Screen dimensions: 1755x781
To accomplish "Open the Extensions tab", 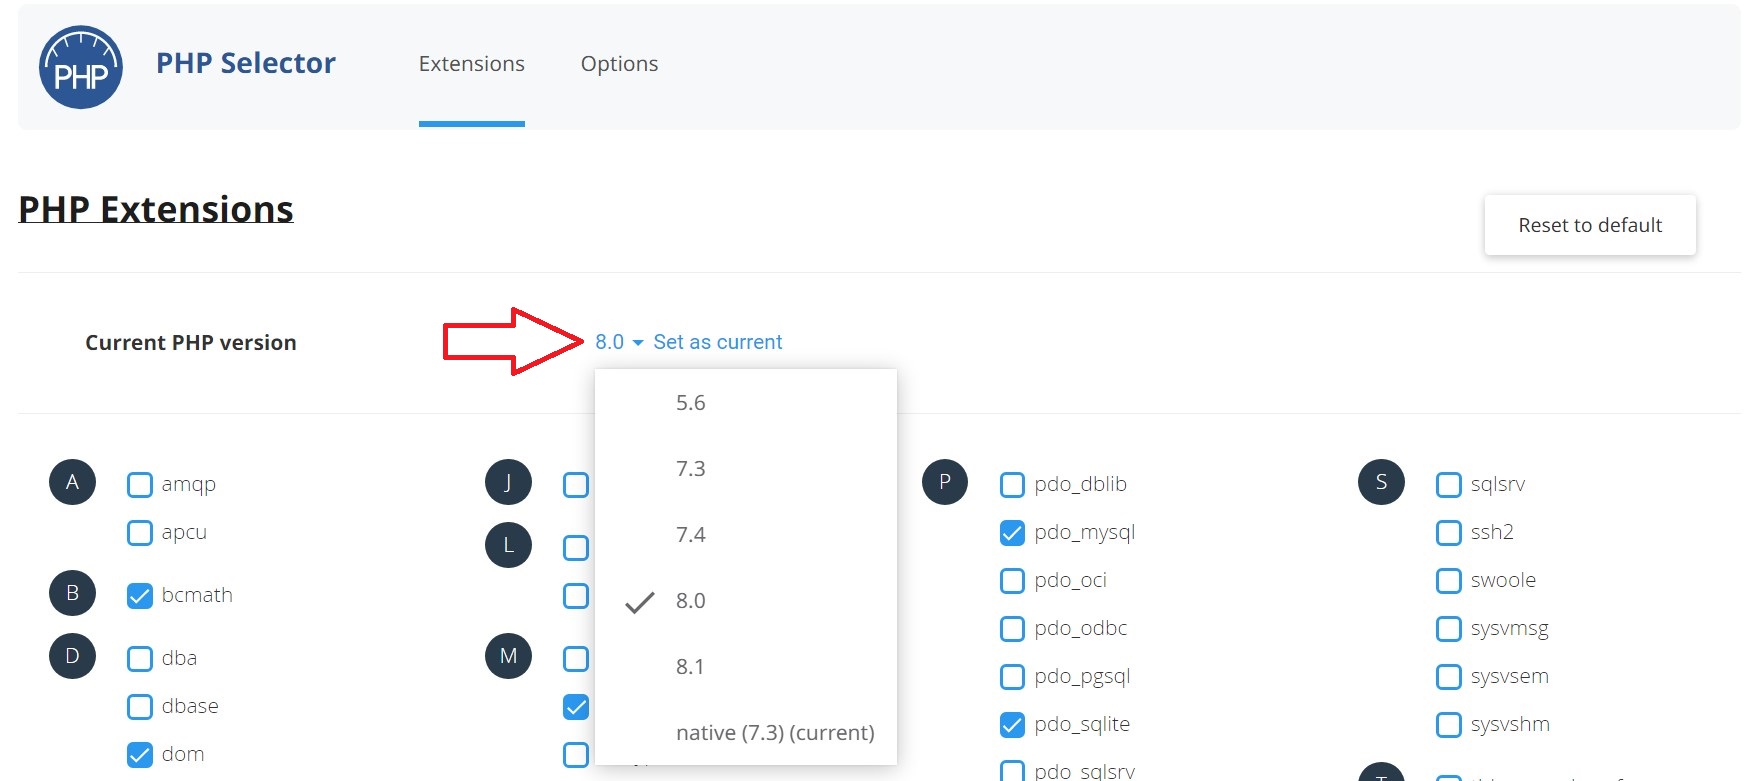I will coord(471,64).
